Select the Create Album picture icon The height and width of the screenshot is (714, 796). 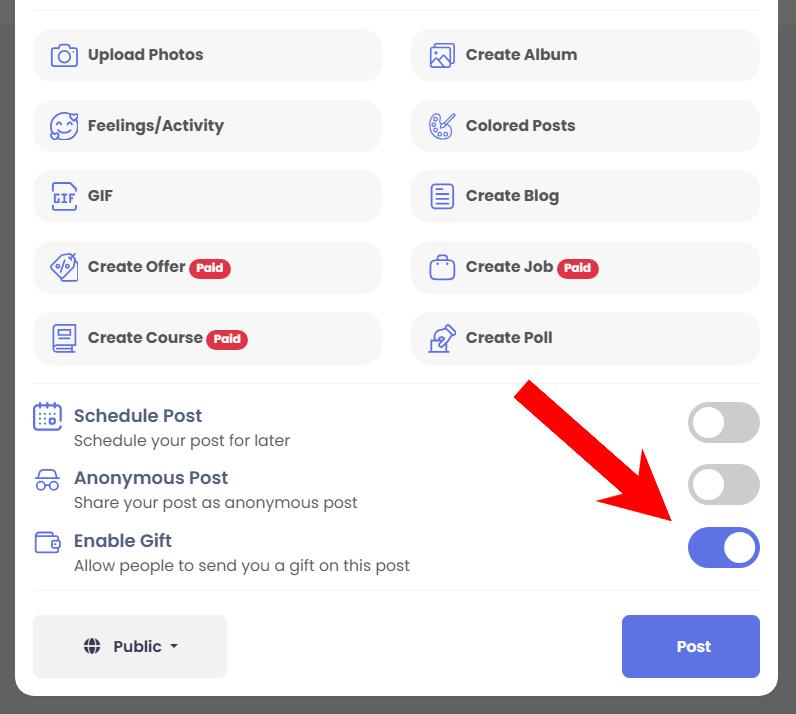click(442, 55)
